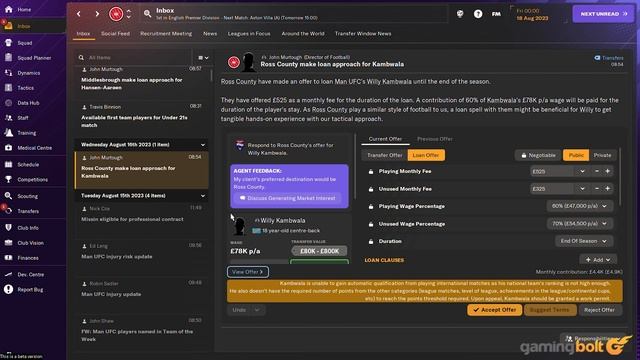Click the All Items search field
This screenshot has height=360, width=640.
135,58
